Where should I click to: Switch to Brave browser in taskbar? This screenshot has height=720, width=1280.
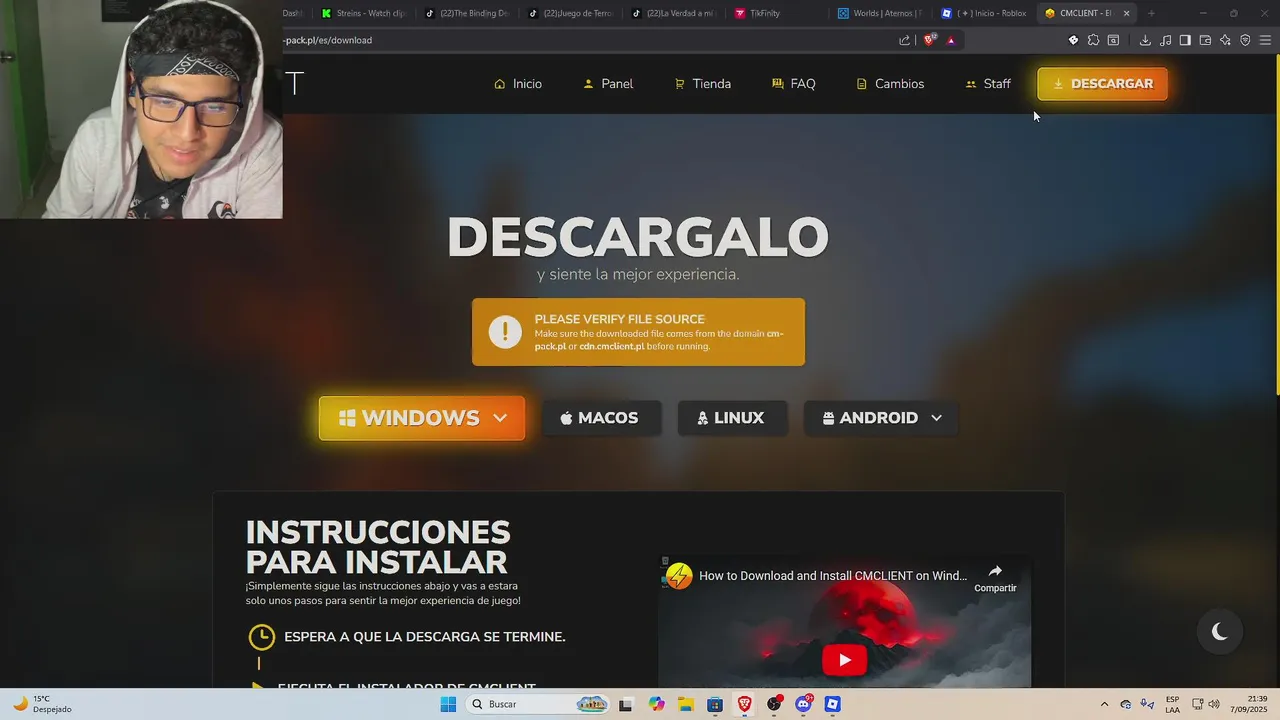745,704
